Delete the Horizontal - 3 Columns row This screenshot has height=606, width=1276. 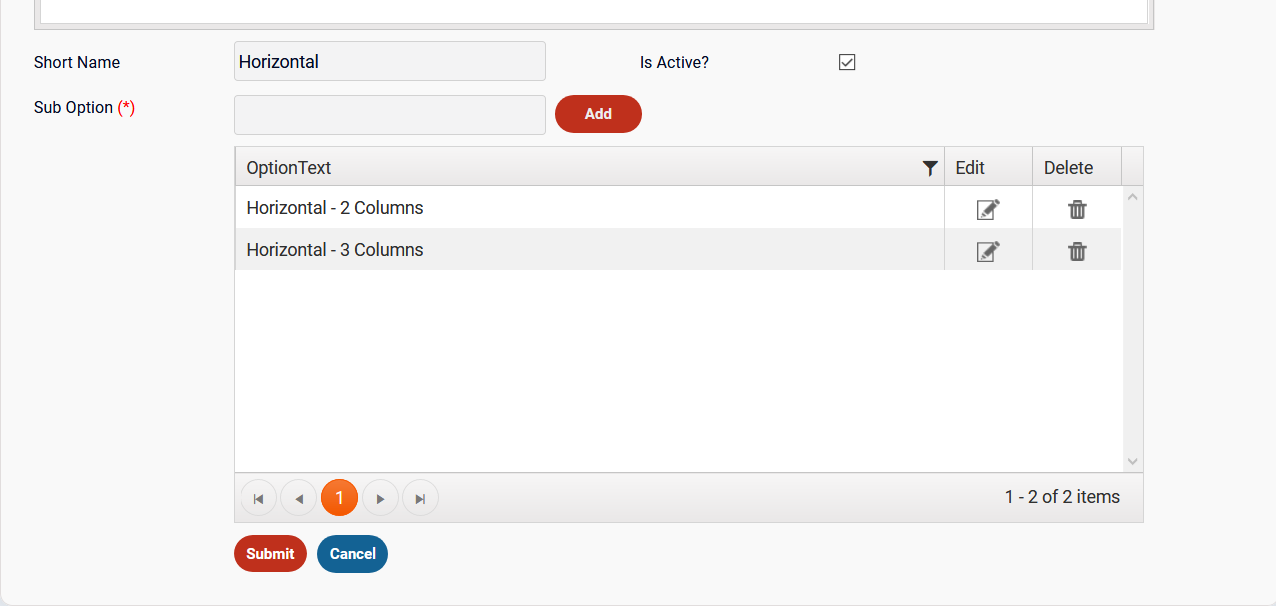pyautogui.click(x=1077, y=251)
